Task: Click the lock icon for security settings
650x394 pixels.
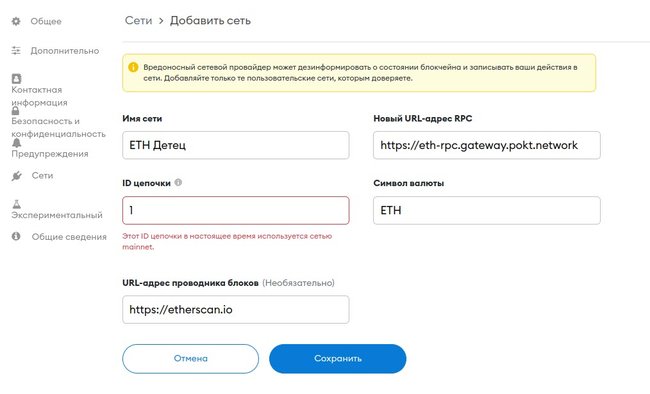Action: tap(15, 110)
